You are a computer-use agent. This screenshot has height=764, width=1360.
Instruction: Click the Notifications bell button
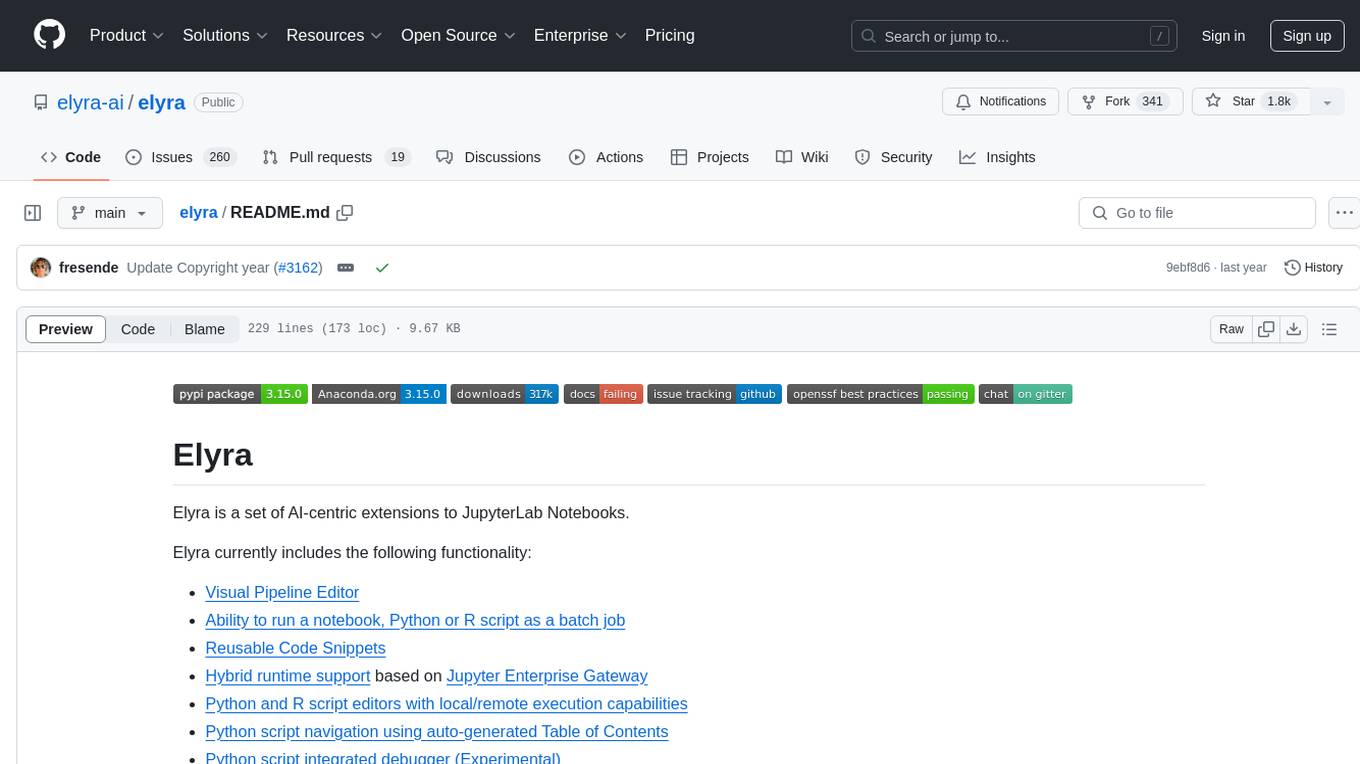1001,101
